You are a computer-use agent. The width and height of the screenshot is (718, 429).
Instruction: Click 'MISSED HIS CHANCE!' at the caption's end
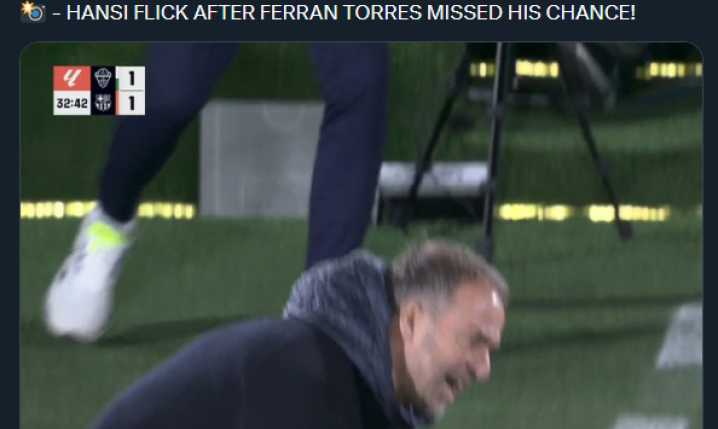531,12
